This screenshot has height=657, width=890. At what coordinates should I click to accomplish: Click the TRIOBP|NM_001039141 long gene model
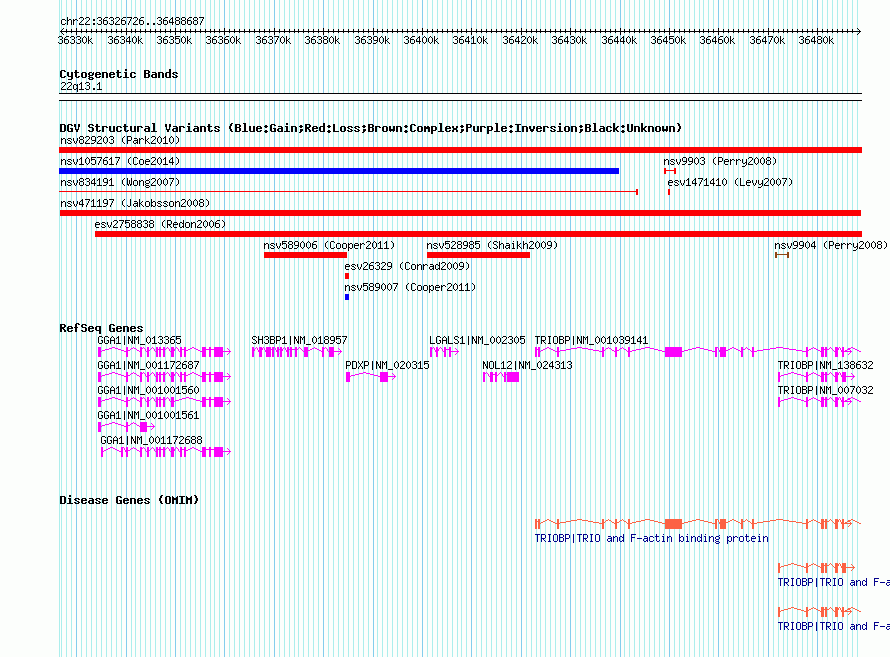click(x=698, y=352)
